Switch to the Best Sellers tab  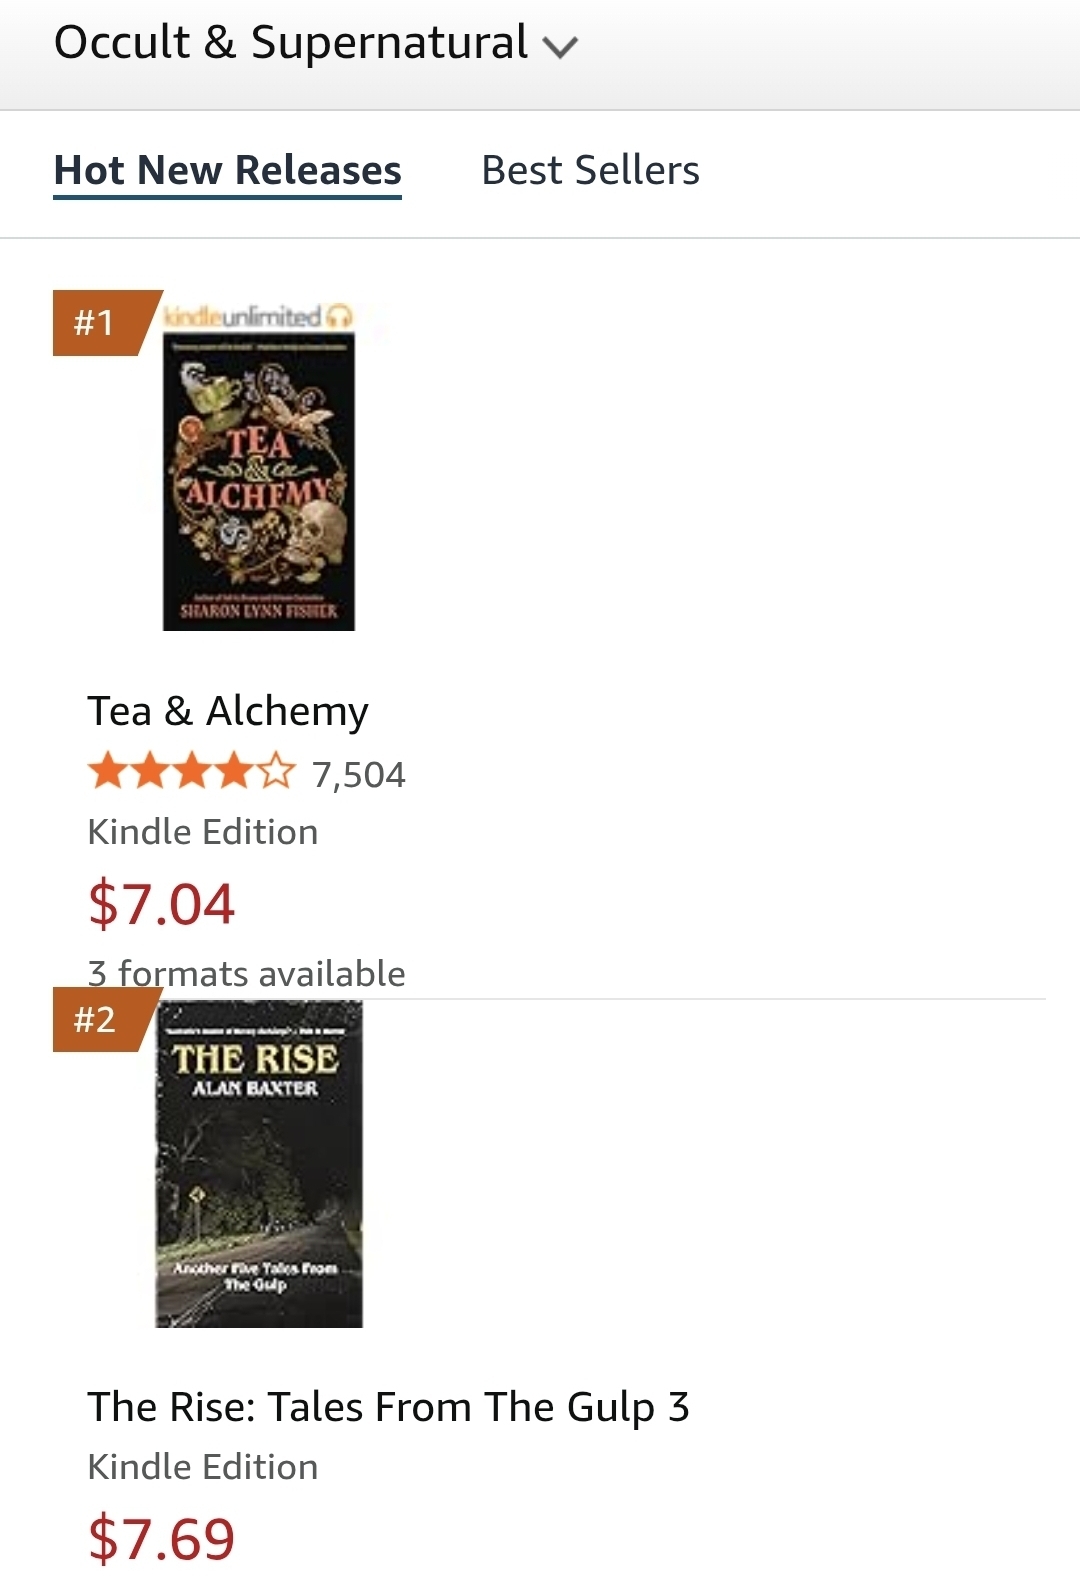(590, 171)
